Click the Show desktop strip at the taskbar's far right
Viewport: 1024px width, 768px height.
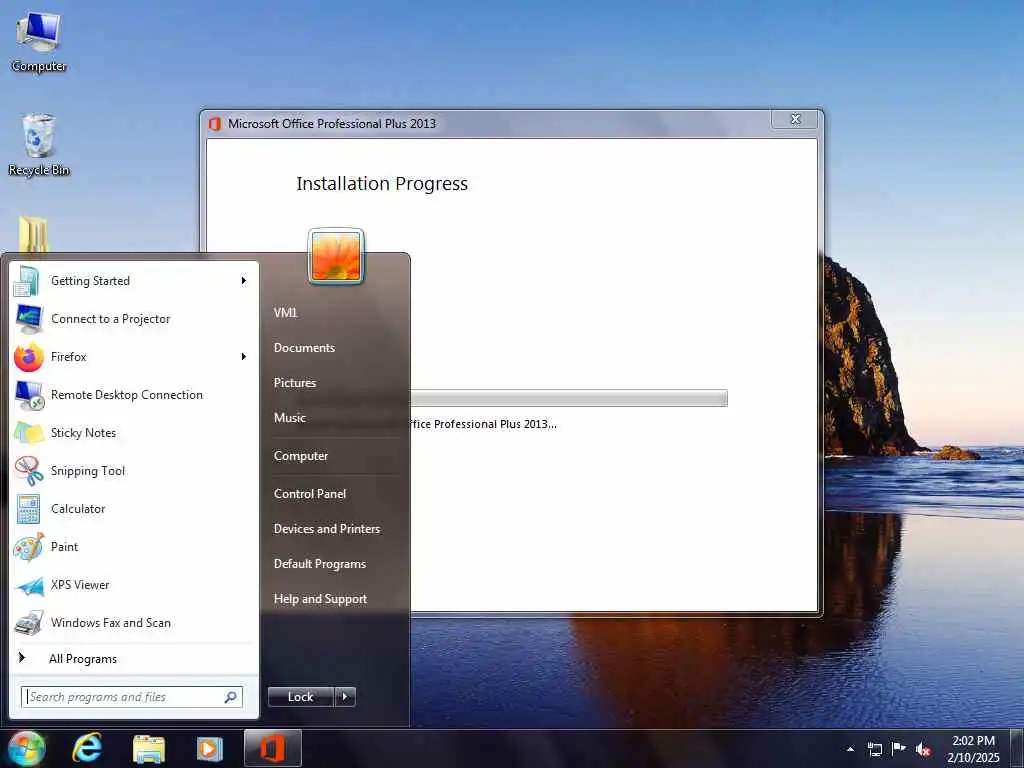(1018, 749)
